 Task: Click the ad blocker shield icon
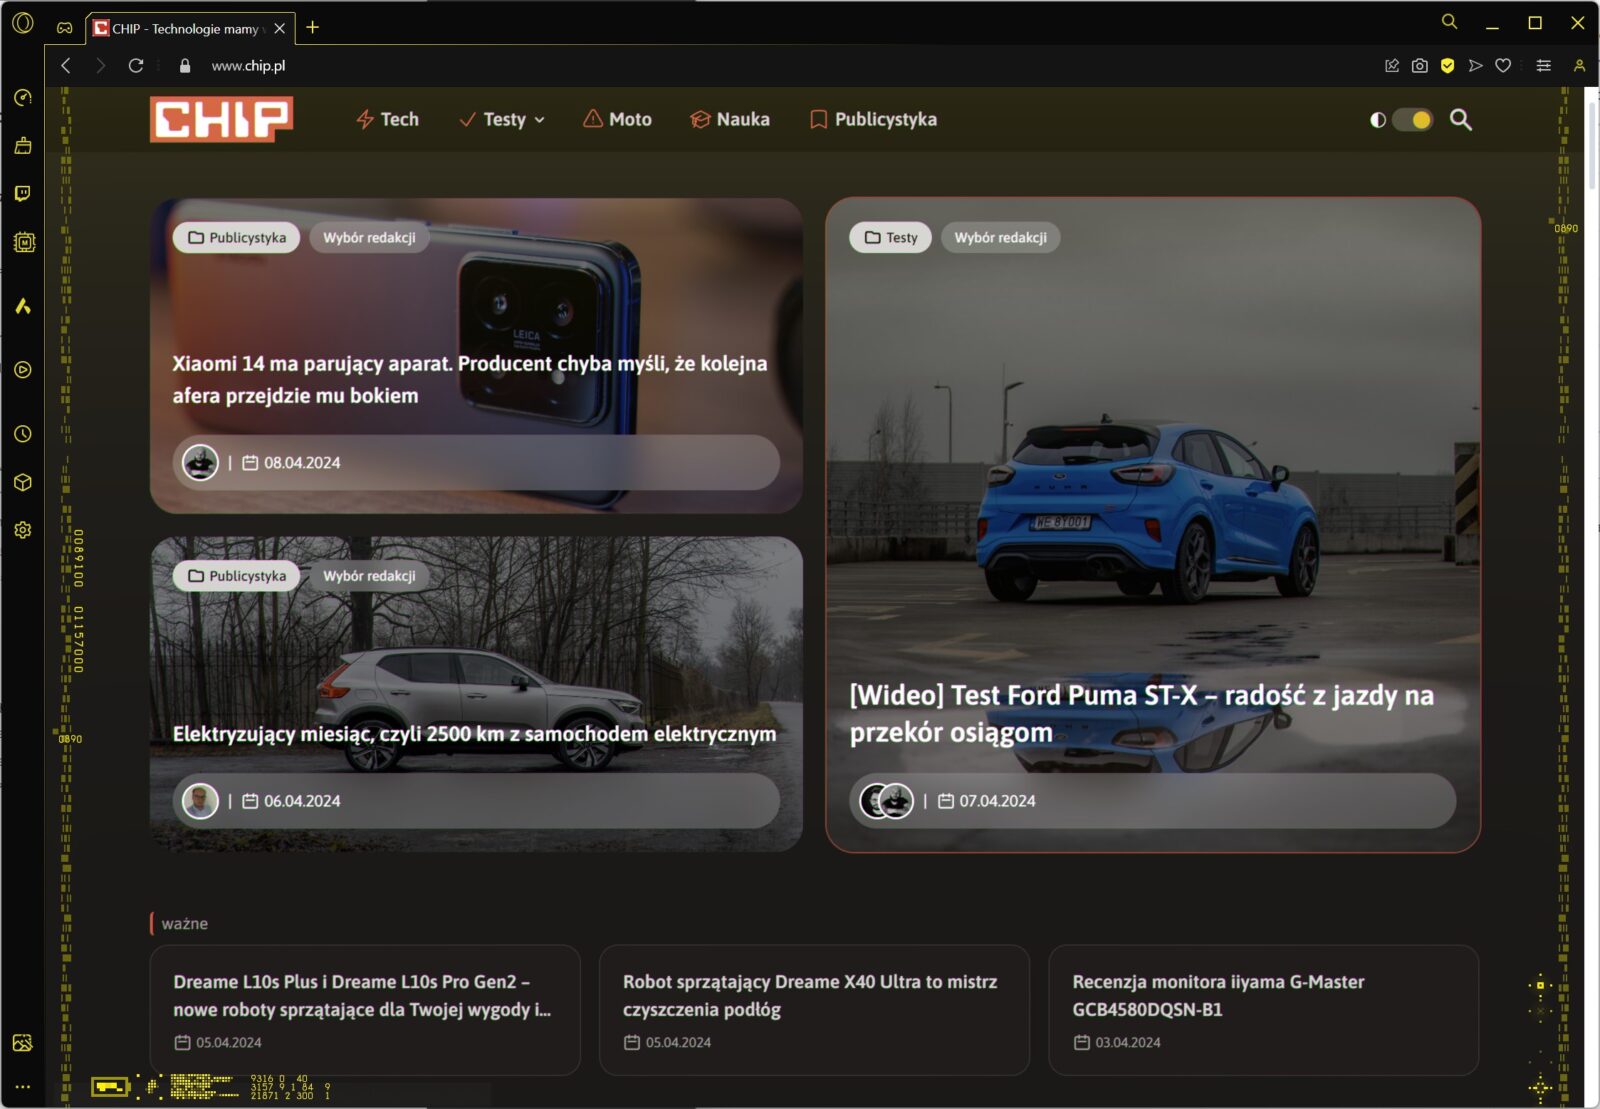(x=1447, y=66)
